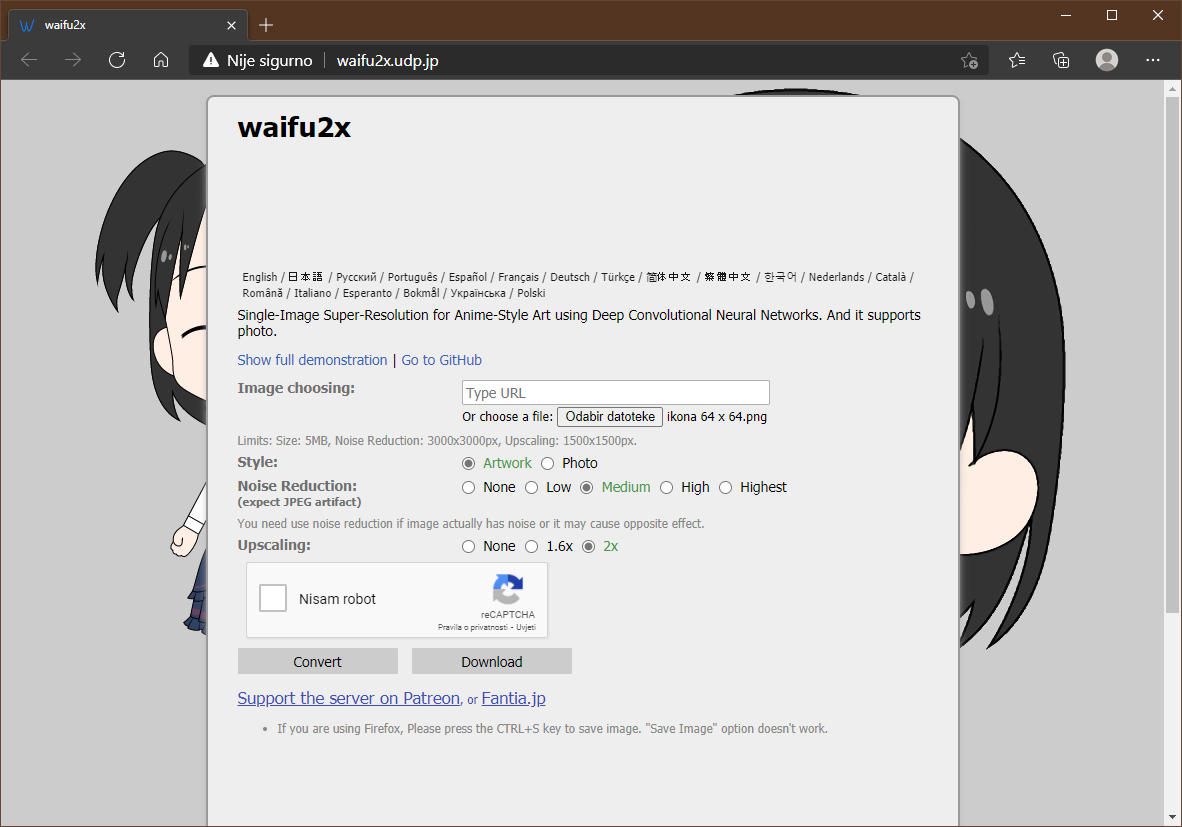
Task: Switch language to 日本語
Action: point(305,277)
